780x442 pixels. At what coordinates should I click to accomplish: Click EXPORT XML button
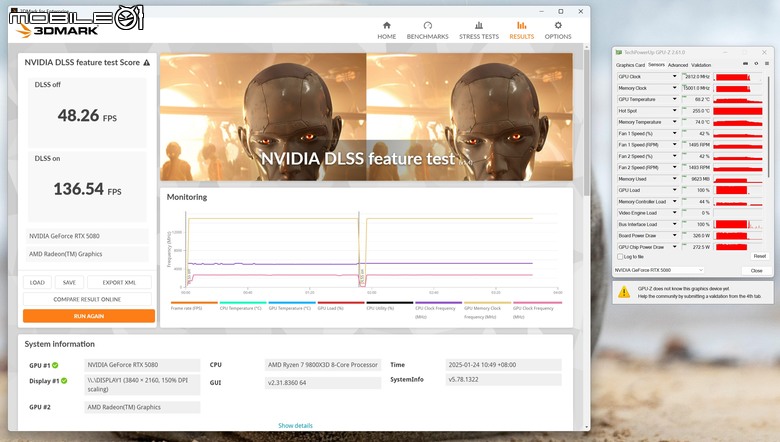point(119,282)
